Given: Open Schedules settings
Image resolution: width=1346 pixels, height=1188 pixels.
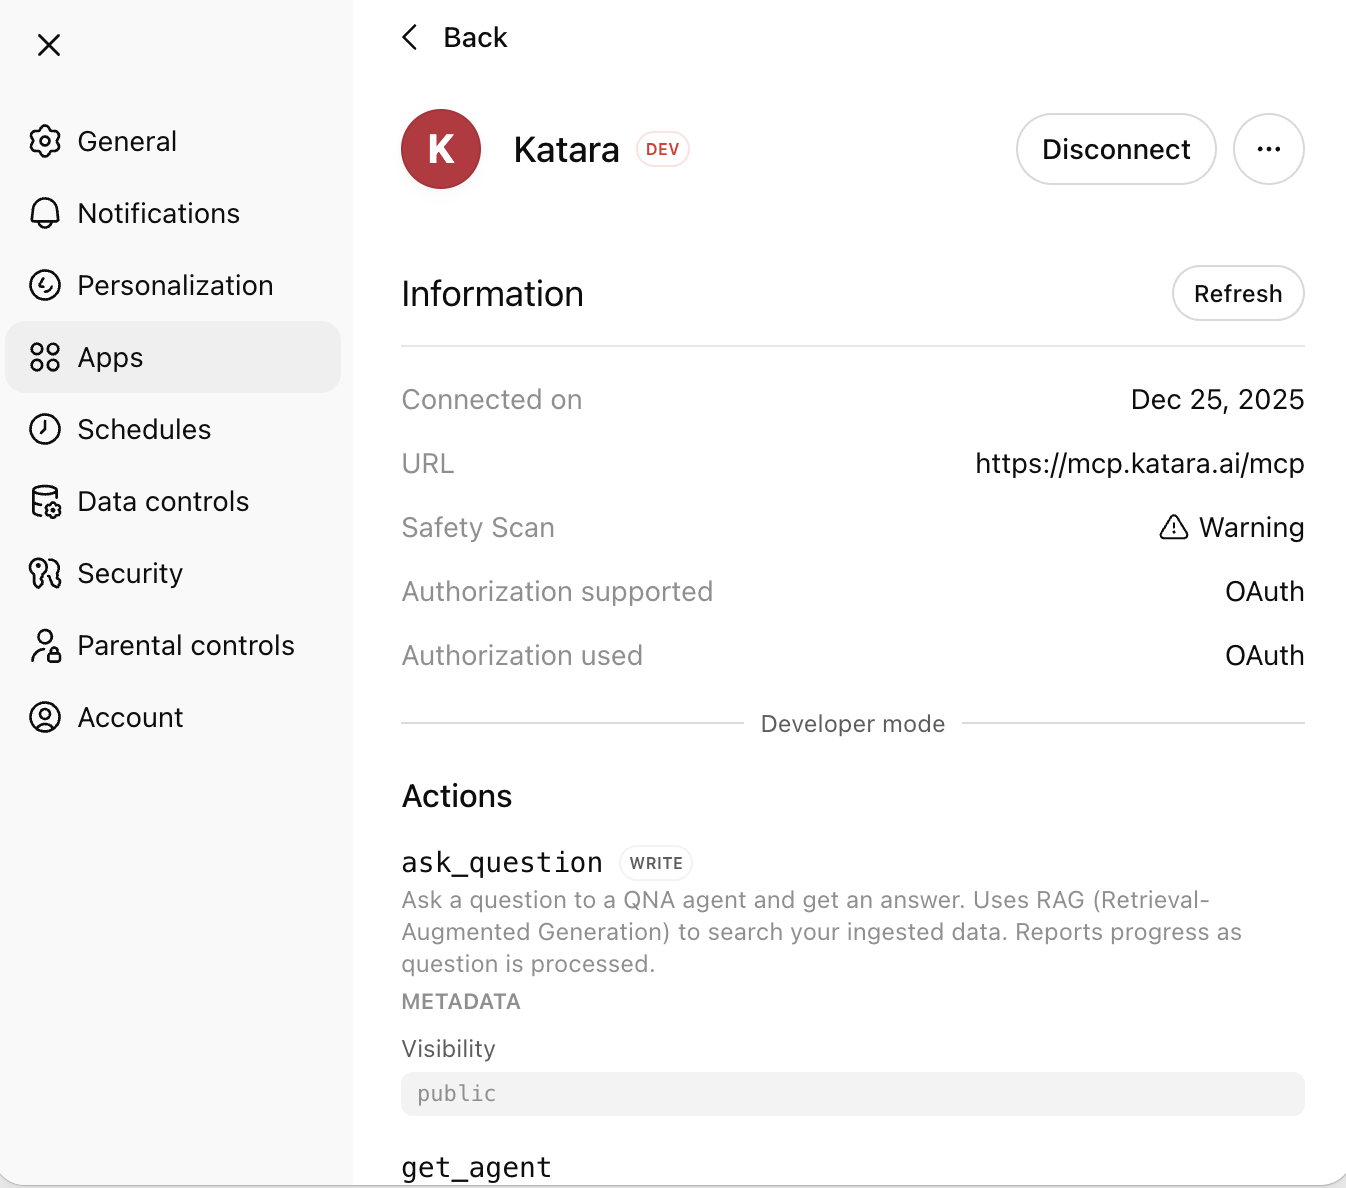Looking at the screenshot, I should click(x=173, y=429).
